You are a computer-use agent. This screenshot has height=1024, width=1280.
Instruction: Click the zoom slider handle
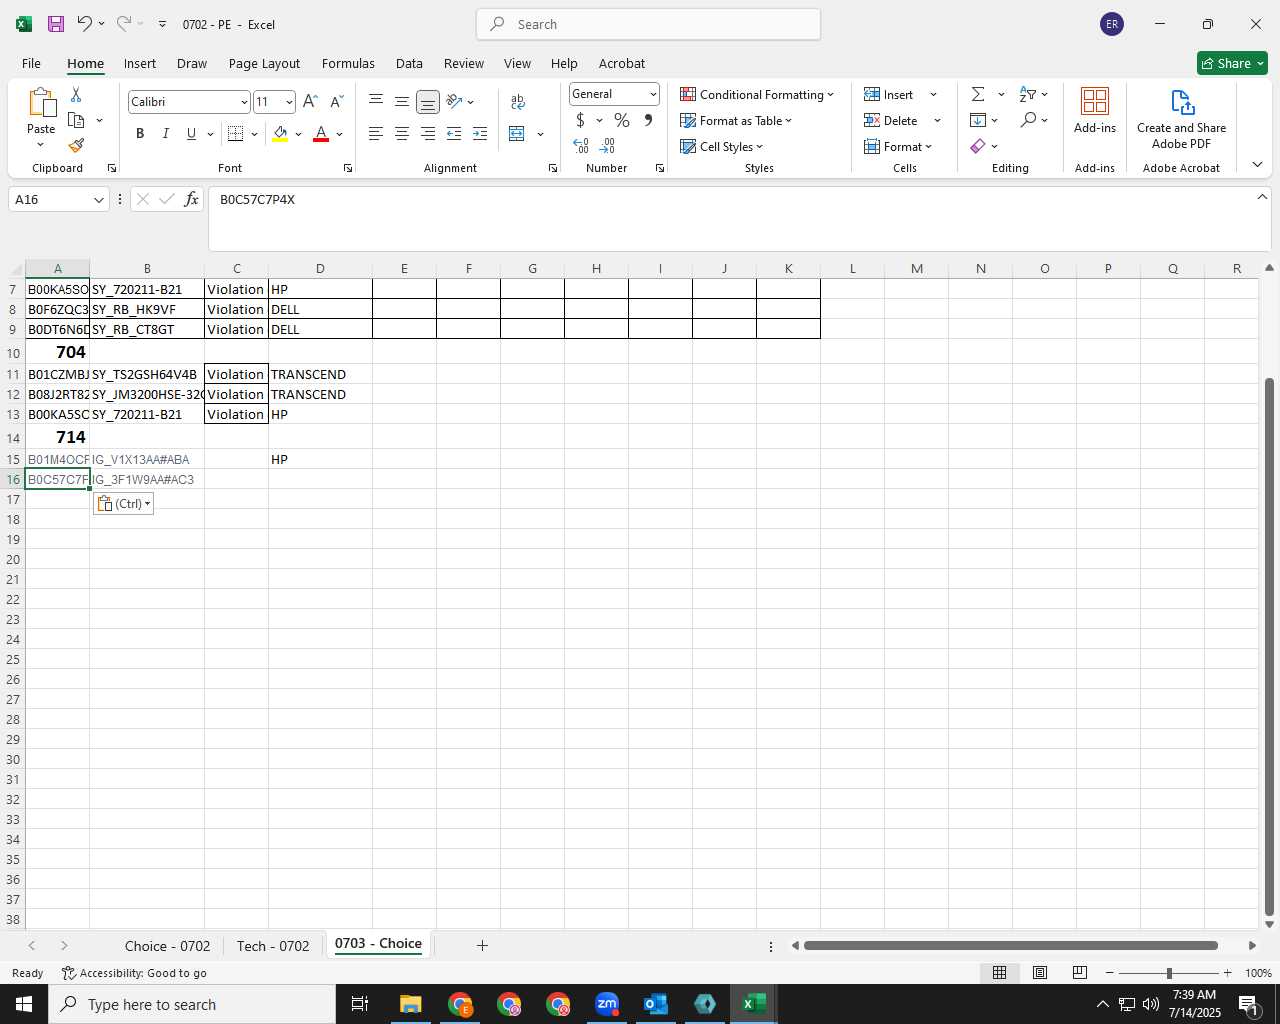(x=1169, y=973)
